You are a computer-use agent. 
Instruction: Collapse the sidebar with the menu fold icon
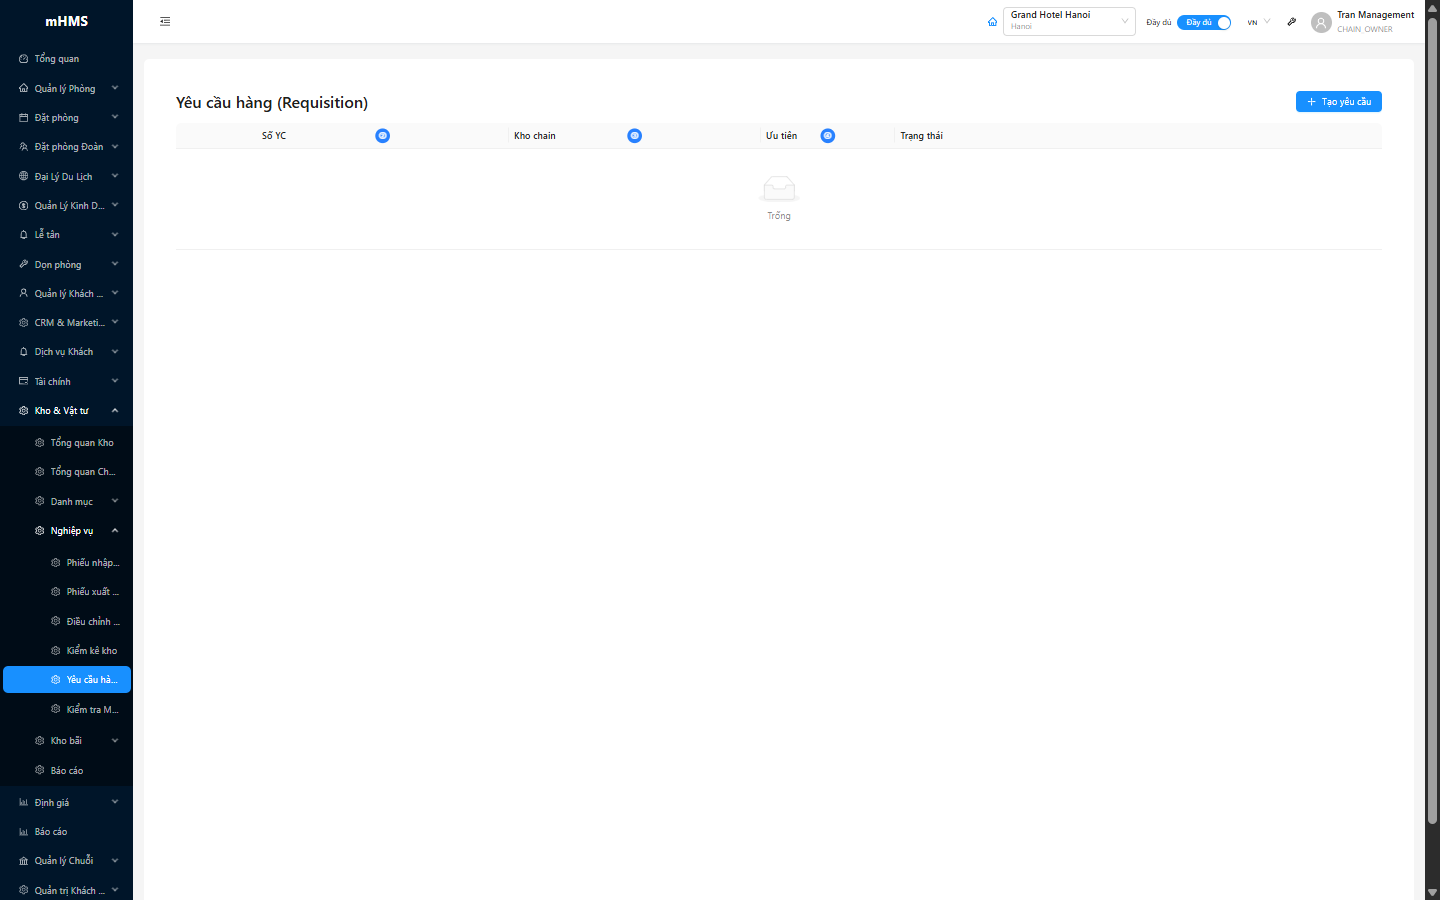(x=165, y=21)
